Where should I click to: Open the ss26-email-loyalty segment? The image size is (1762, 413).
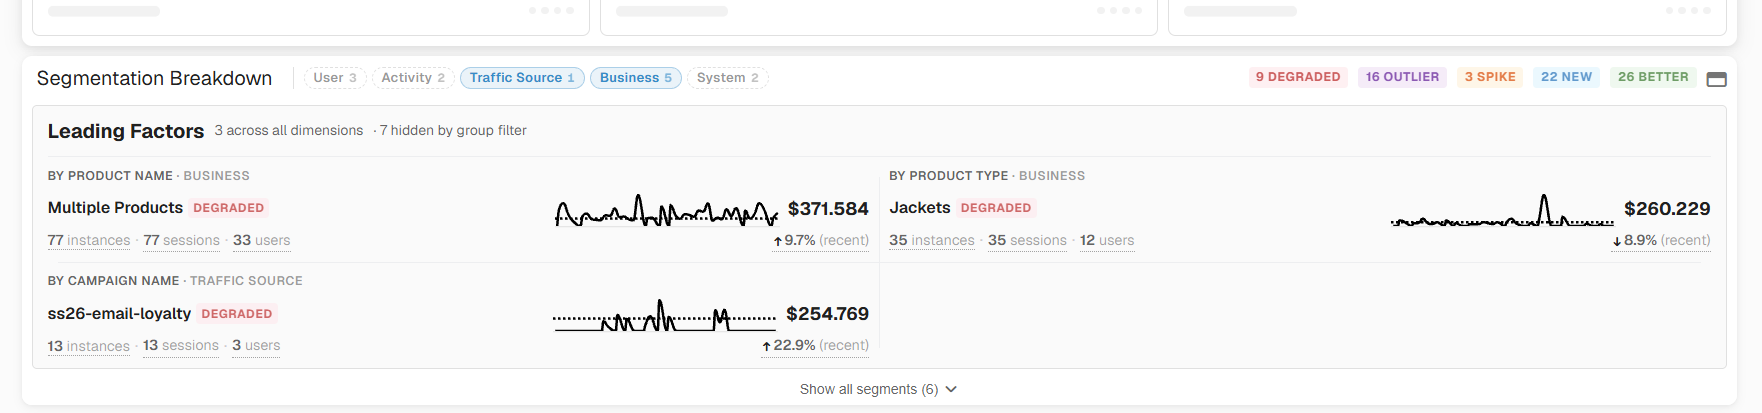[x=119, y=313]
